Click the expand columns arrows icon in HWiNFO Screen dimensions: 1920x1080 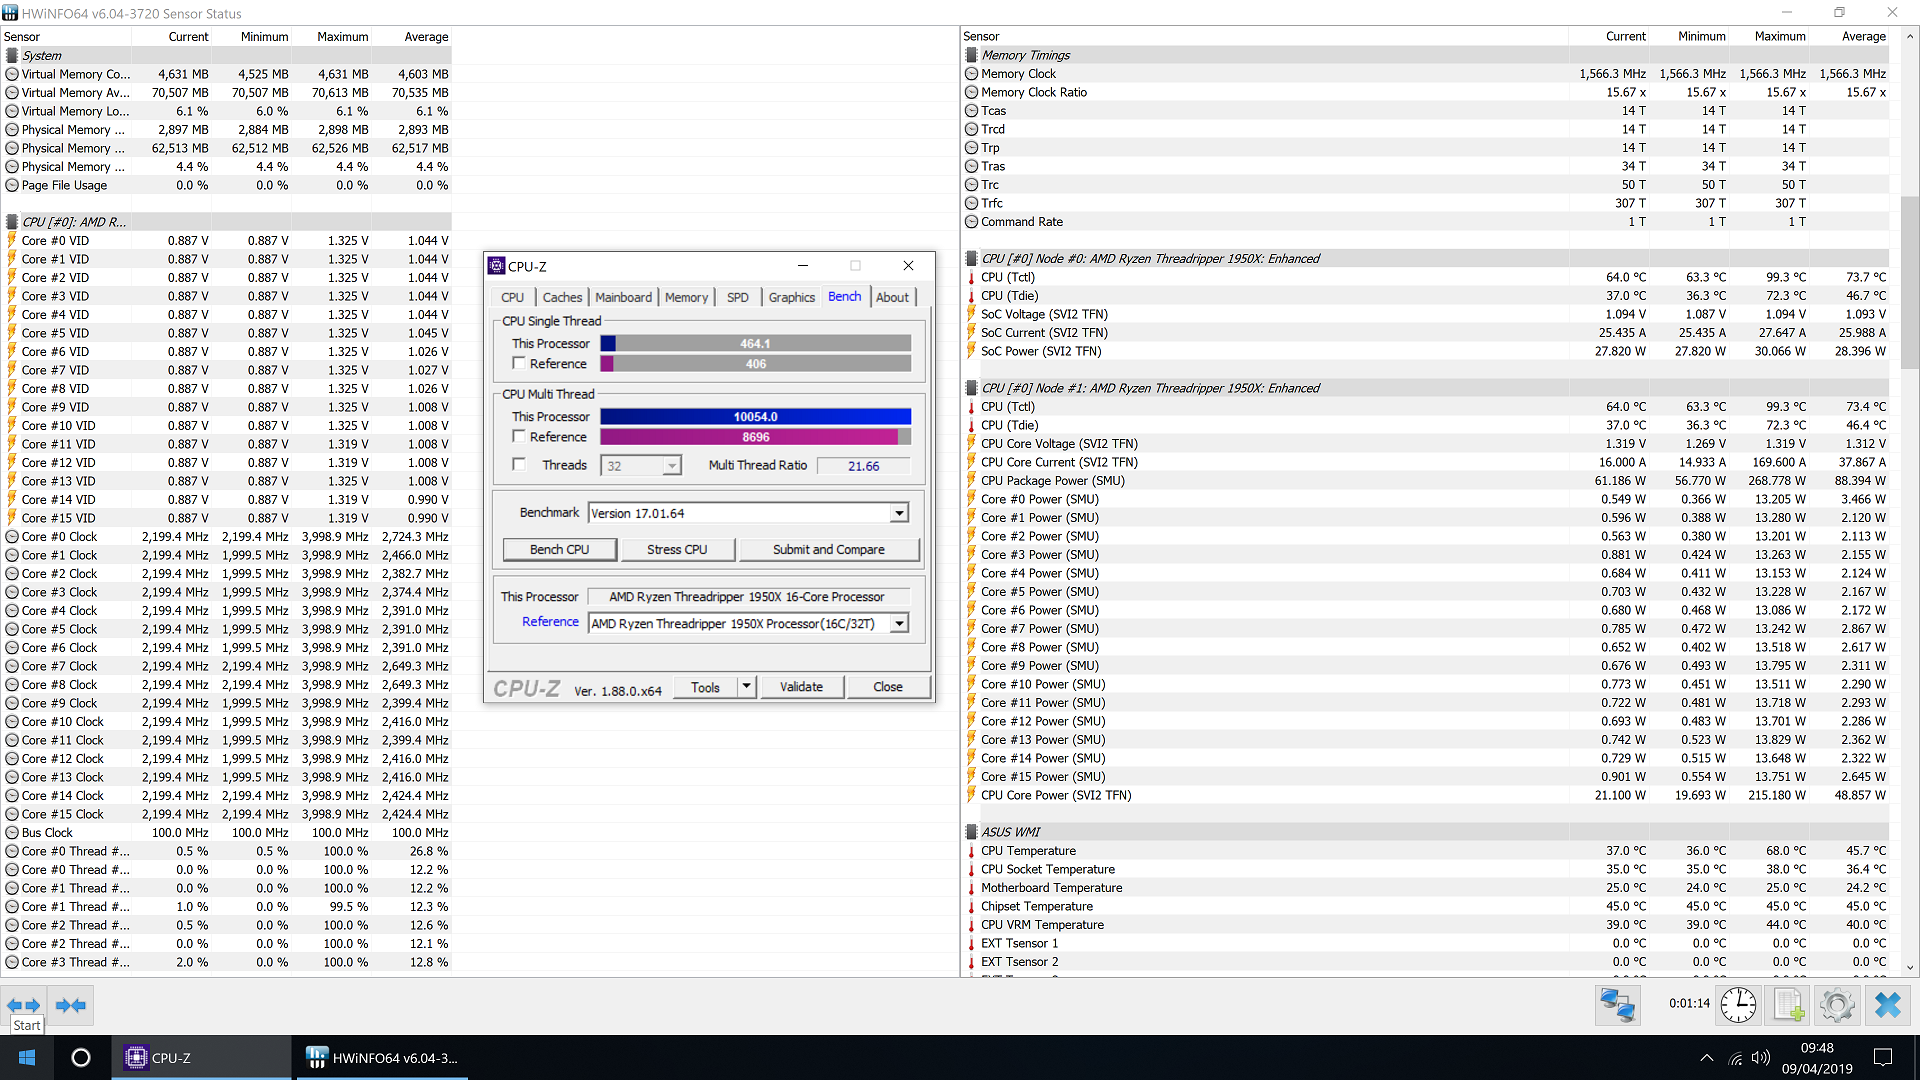point(23,1005)
